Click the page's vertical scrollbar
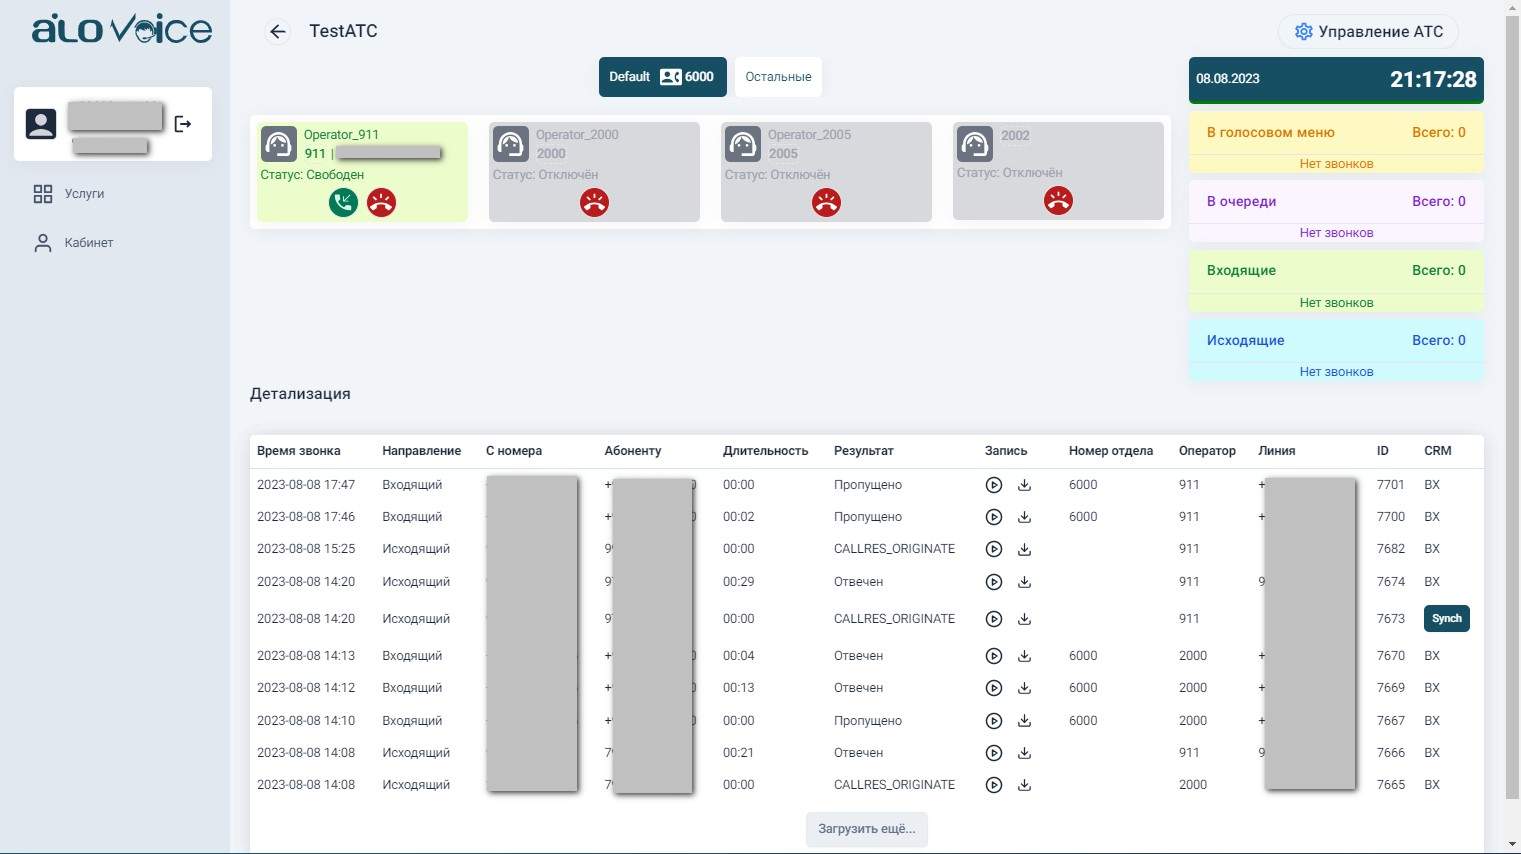The image size is (1521, 854). (x=1512, y=400)
